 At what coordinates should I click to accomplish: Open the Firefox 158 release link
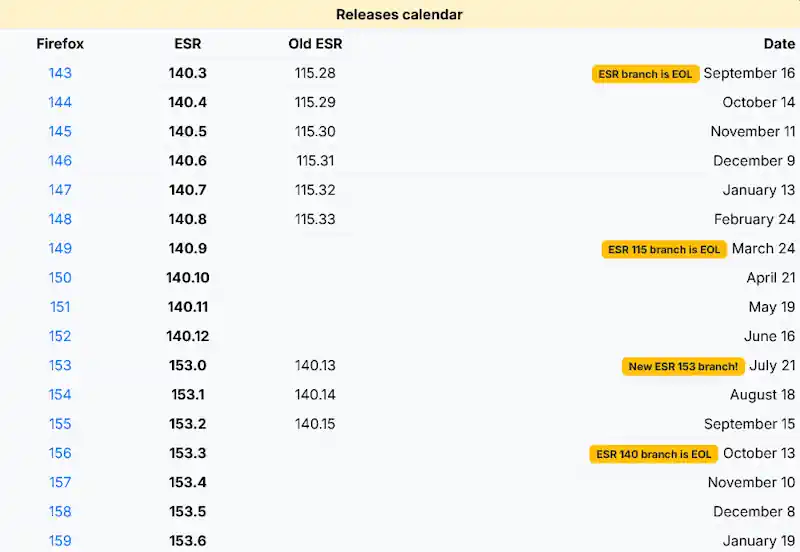(60, 512)
